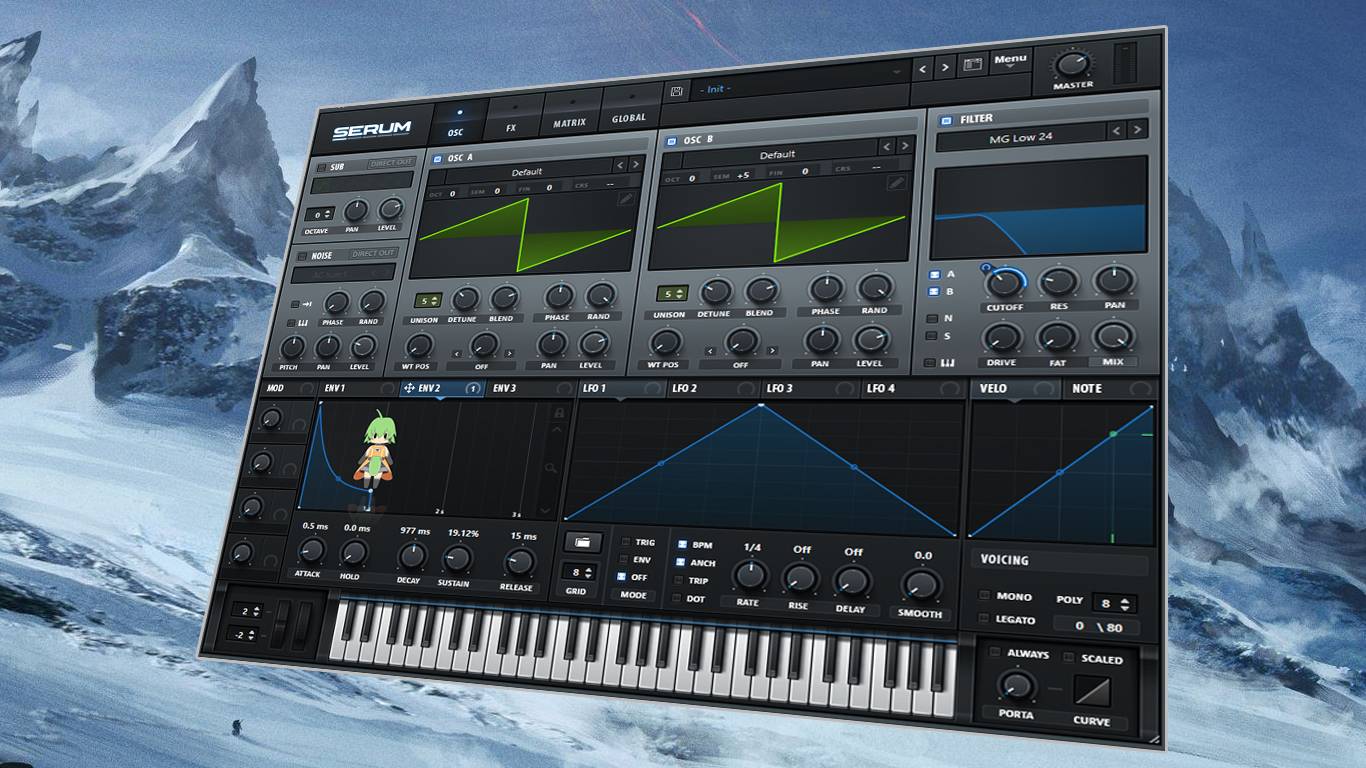The width and height of the screenshot is (1366, 768).
Task: Click the LFO triangle peak point
Action: pyautogui.click(x=761, y=405)
